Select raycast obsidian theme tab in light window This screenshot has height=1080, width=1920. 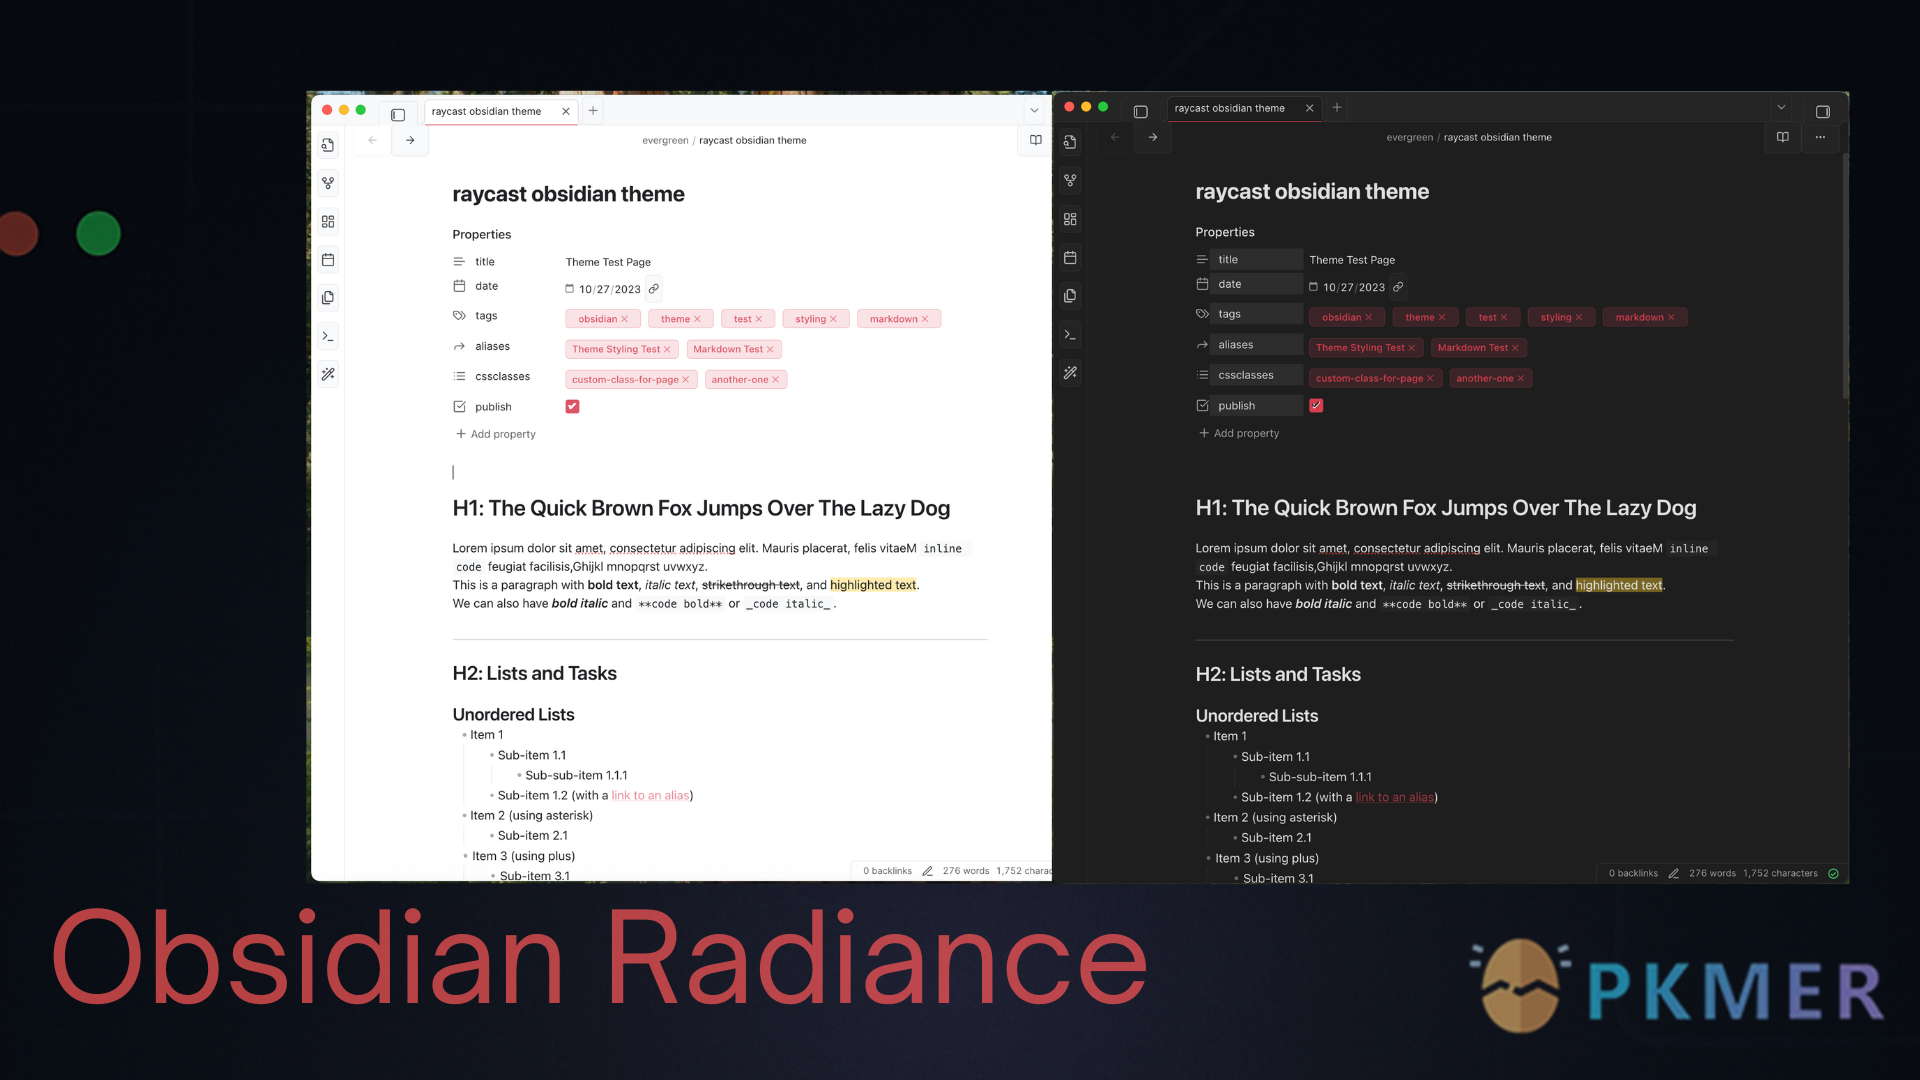pos(487,111)
